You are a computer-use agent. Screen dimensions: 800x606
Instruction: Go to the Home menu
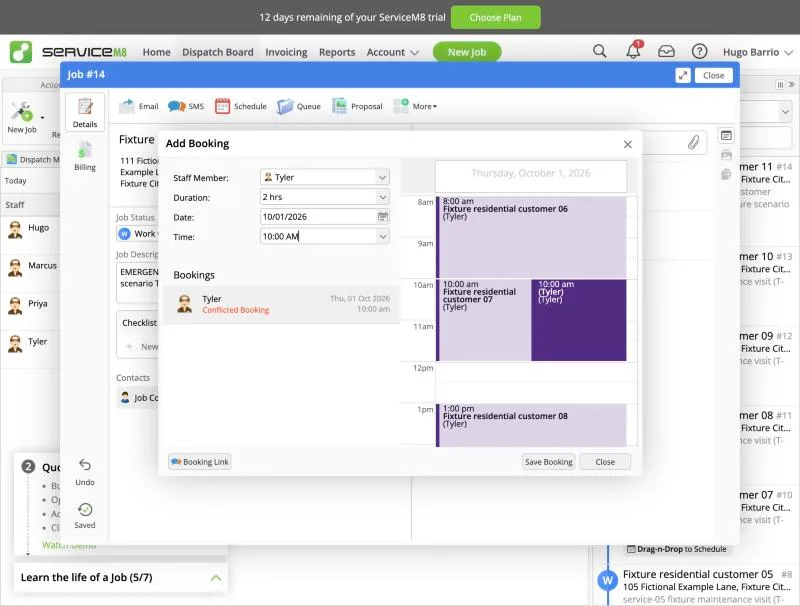tap(156, 52)
